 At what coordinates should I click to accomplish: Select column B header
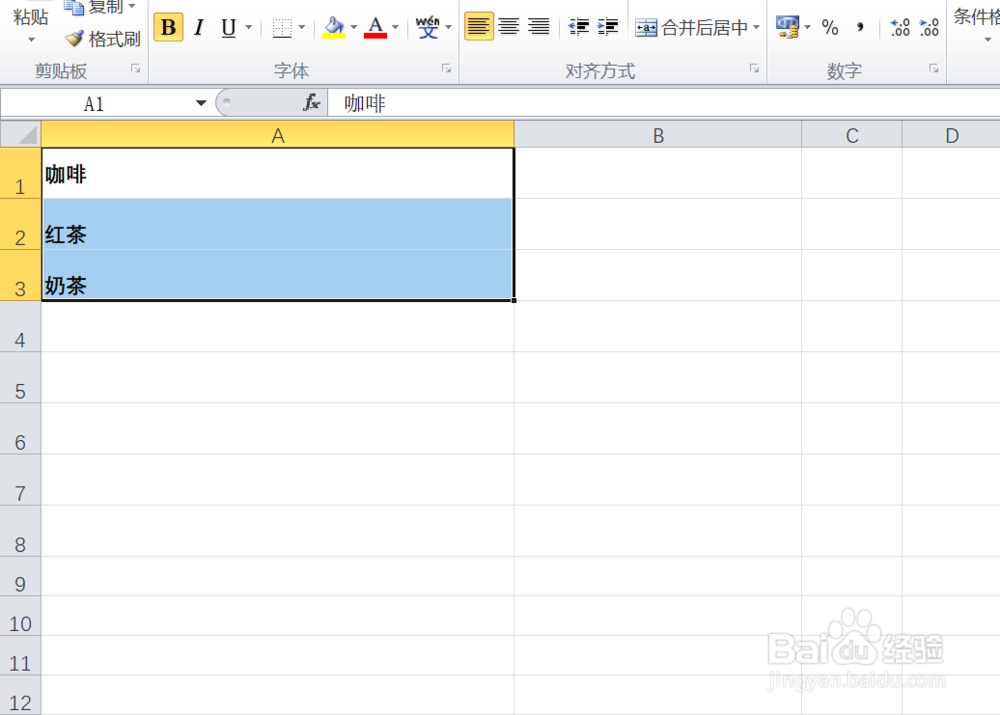(658, 135)
